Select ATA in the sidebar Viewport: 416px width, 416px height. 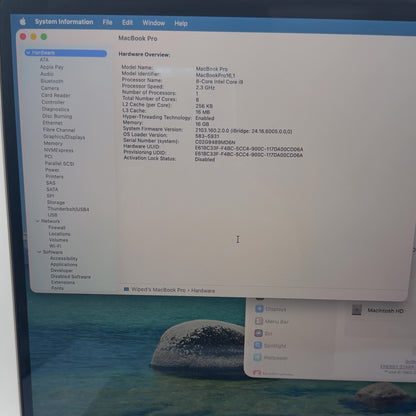[44, 60]
